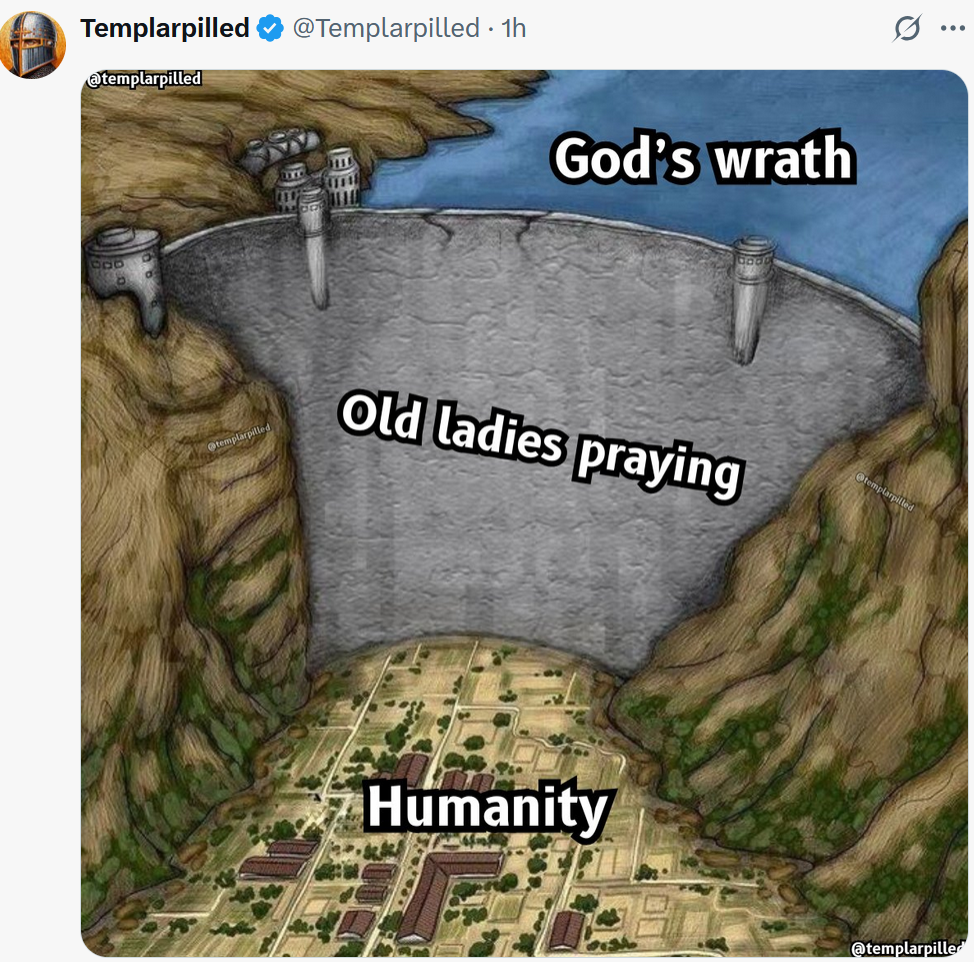The width and height of the screenshot is (974, 962).
Task: Open the 1h timestamp link
Action: point(514,29)
